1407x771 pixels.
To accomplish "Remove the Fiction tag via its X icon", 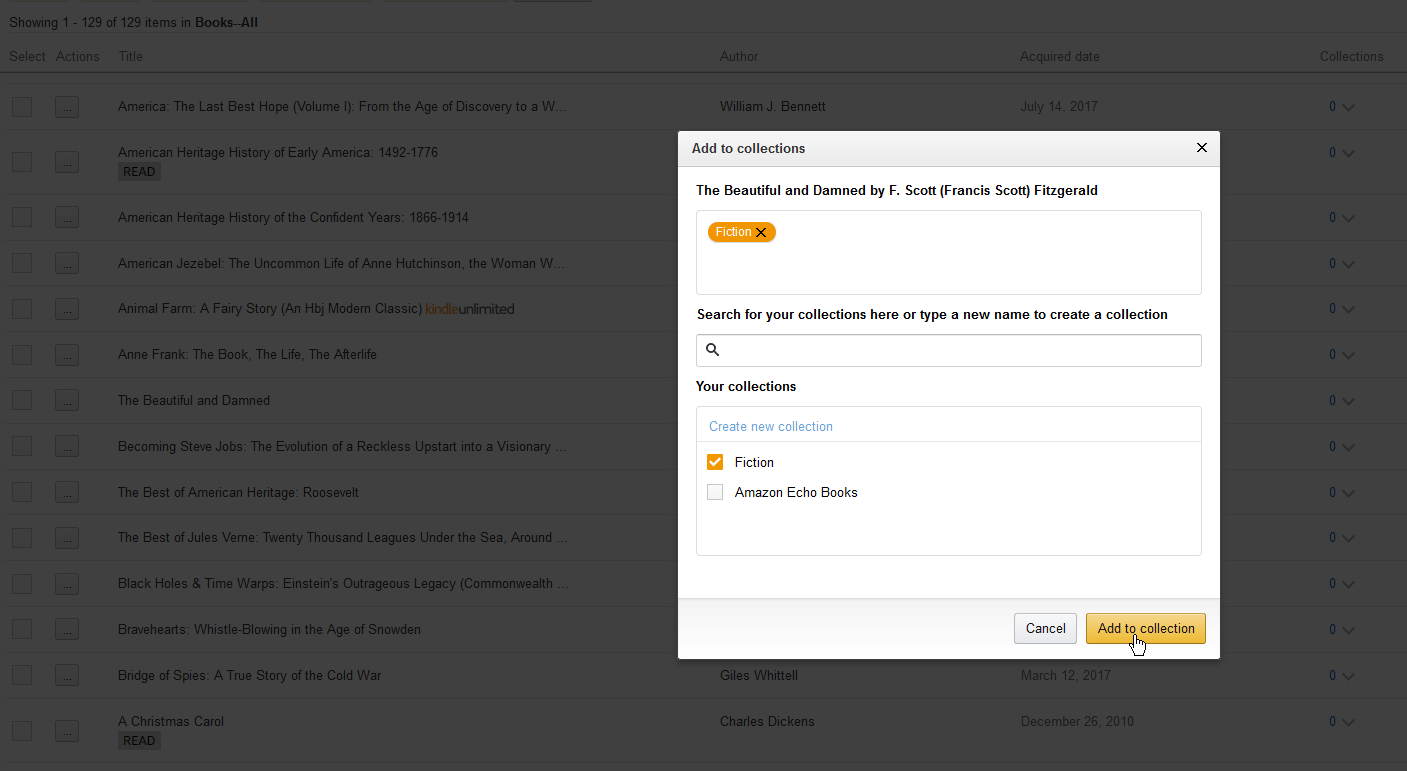I will (761, 231).
